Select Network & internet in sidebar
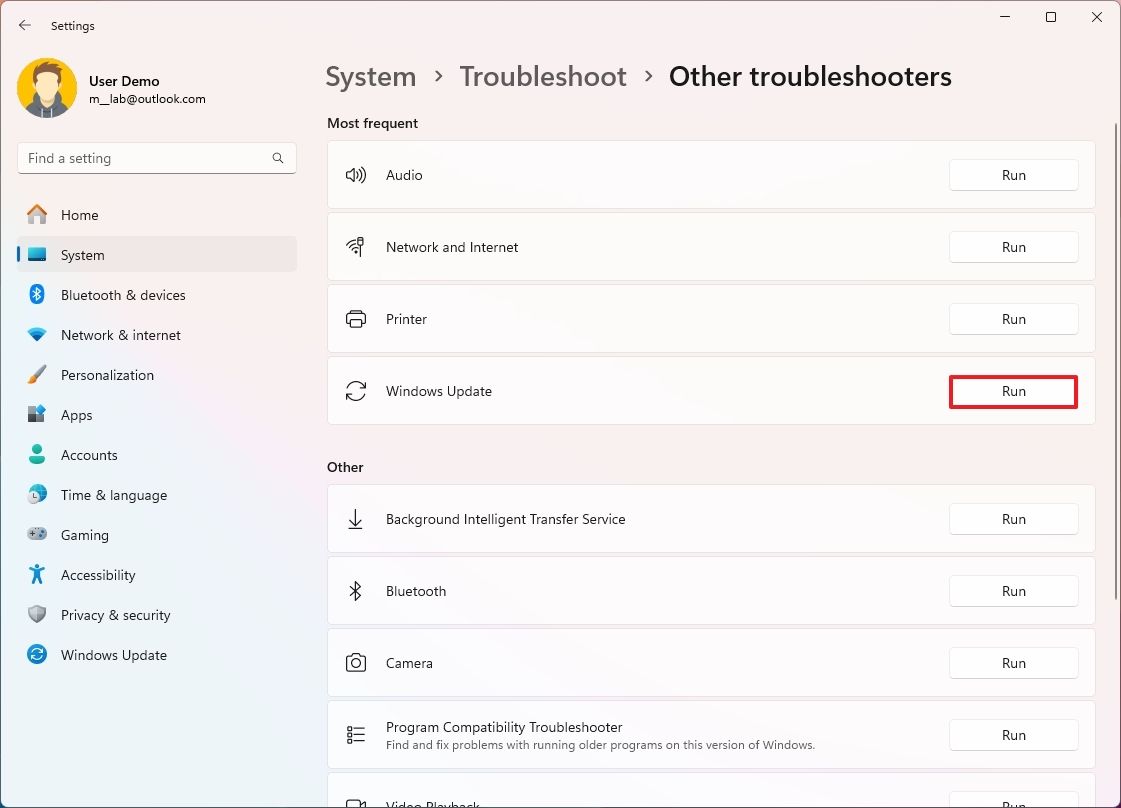1121x808 pixels. pos(121,335)
